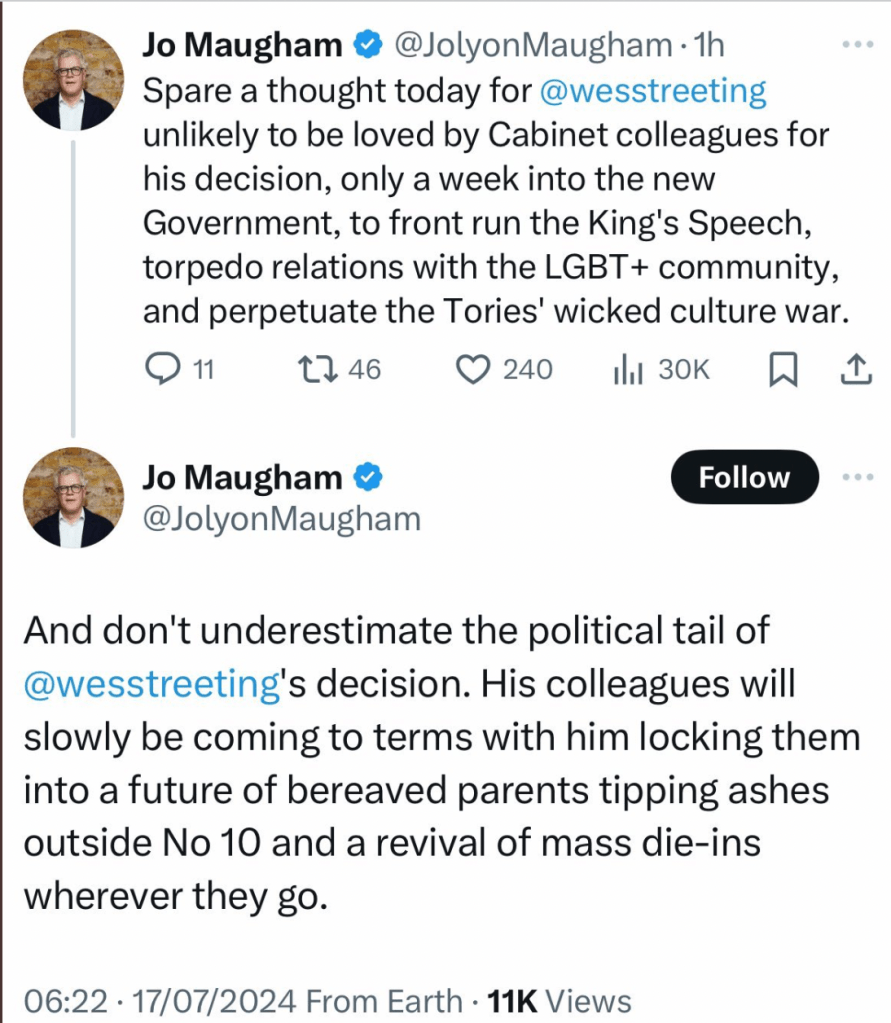Click the reply icon on first tweet
This screenshot has height=1023, width=891.
[162, 370]
